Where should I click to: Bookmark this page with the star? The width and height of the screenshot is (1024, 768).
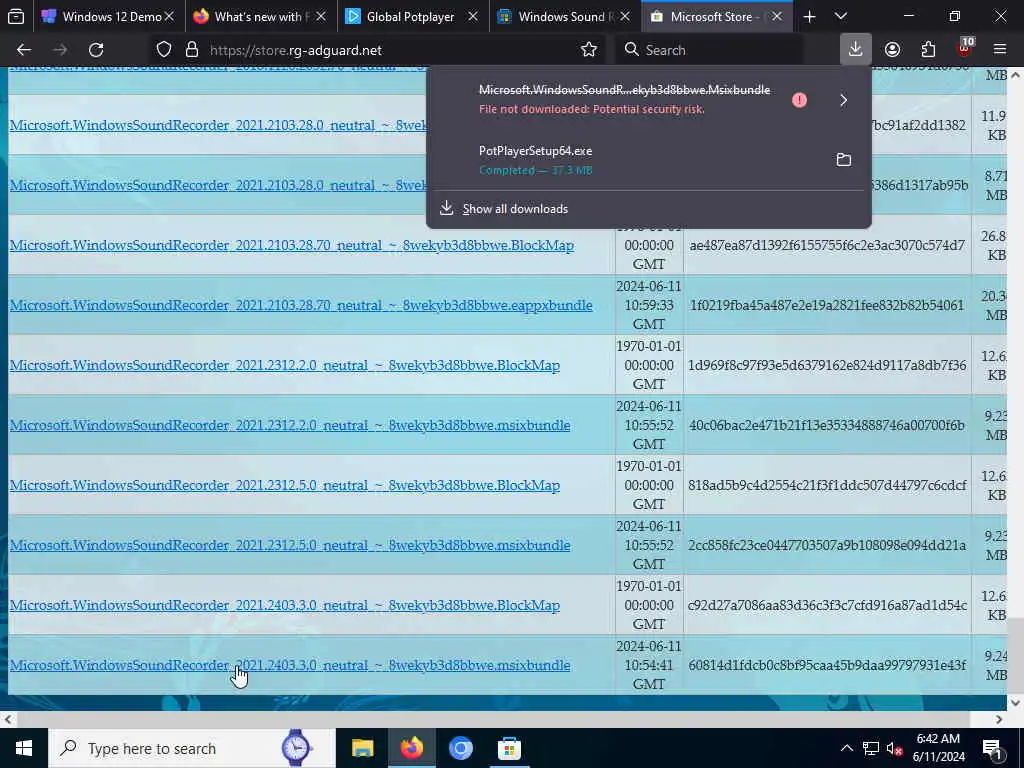pos(588,50)
